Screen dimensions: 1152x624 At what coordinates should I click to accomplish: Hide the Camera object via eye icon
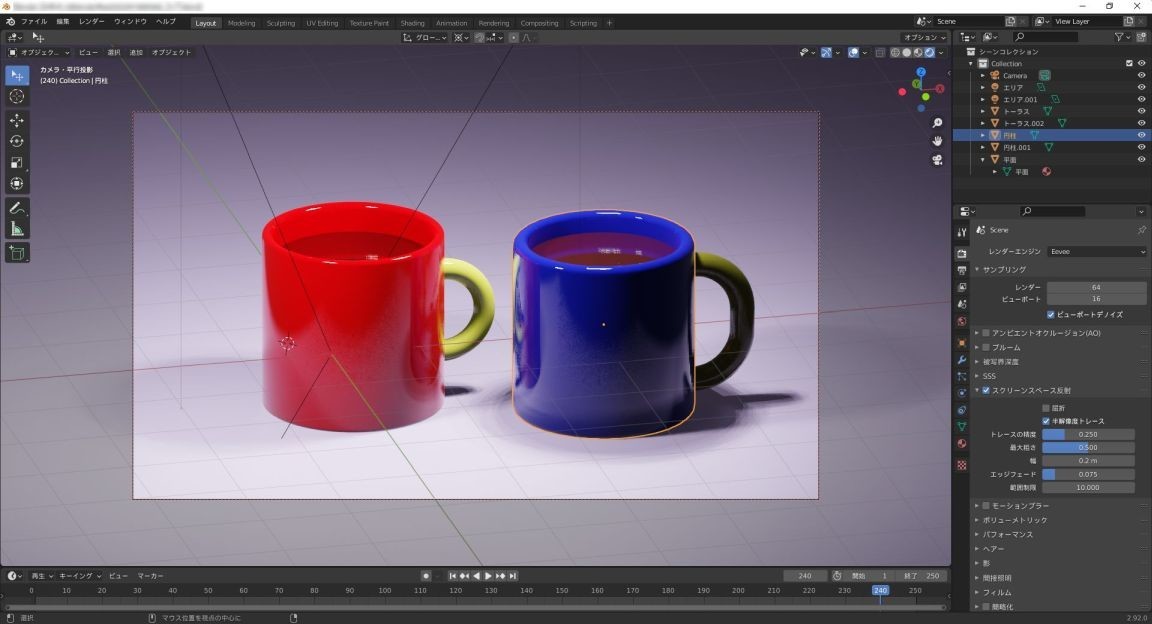pos(1141,75)
